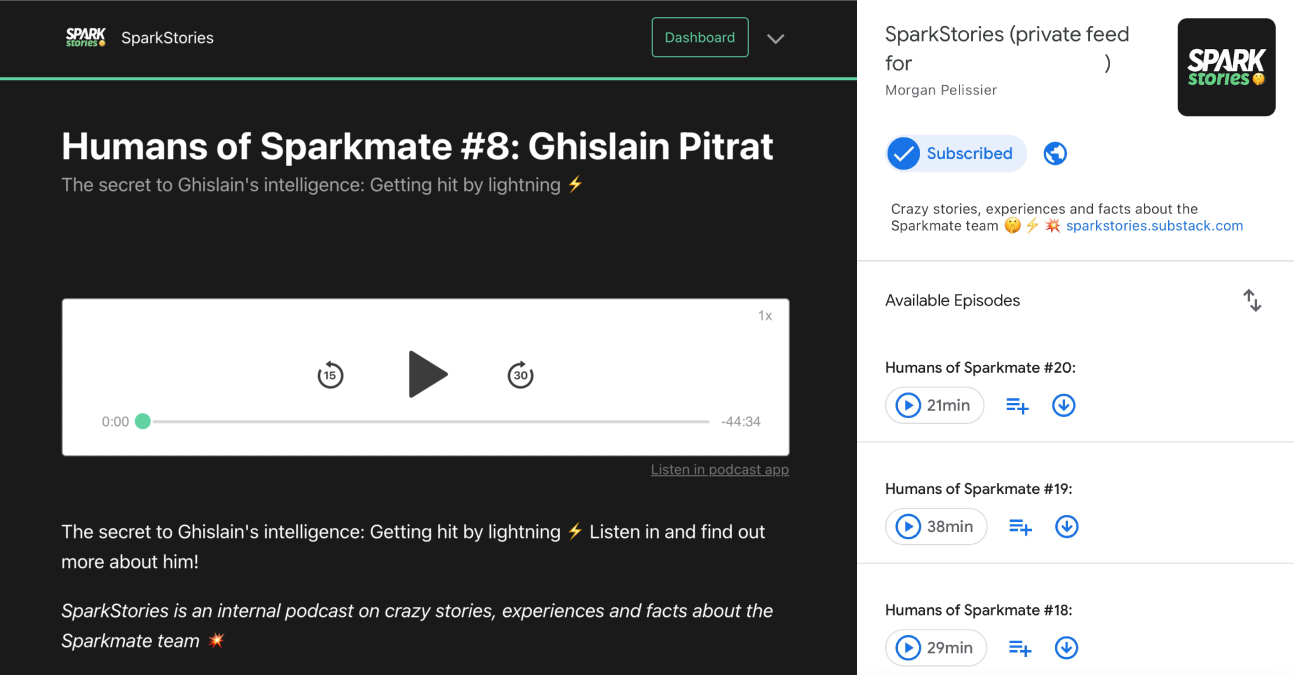Open the SparkStories home link
This screenshot has width=1294, height=675.
pyautogui.click(x=167, y=38)
